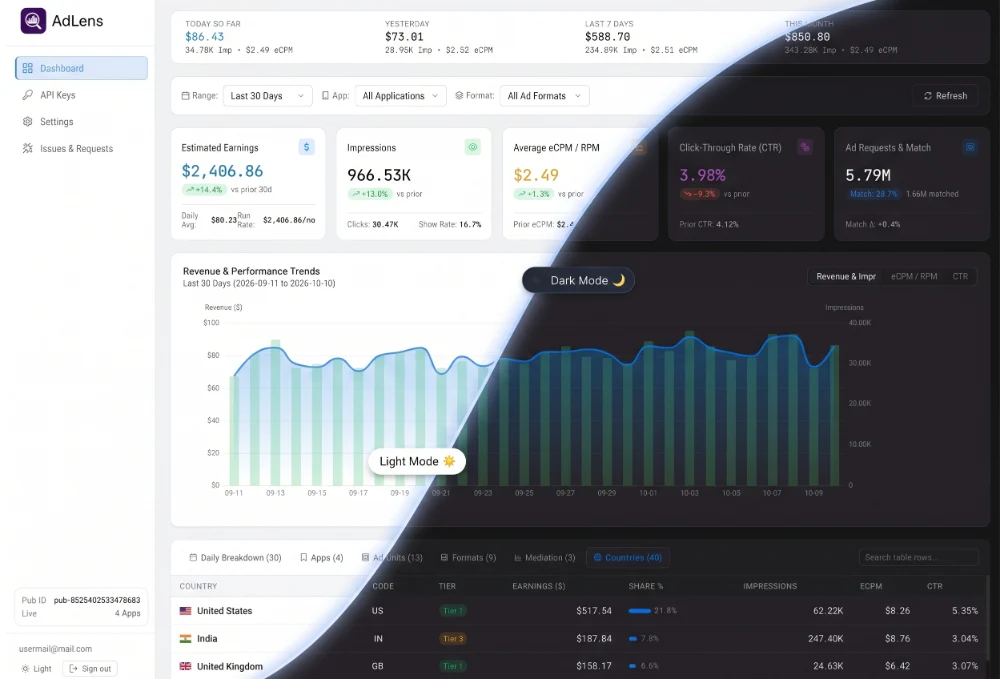Click the Sign out button
The width and height of the screenshot is (1000, 679).
click(x=90, y=669)
